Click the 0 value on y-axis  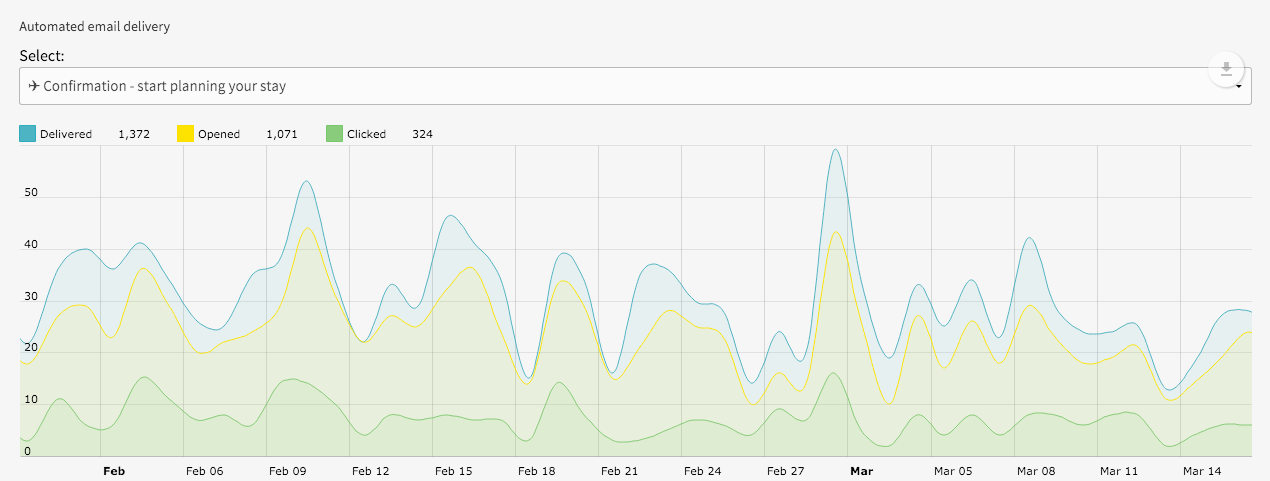click(x=28, y=451)
